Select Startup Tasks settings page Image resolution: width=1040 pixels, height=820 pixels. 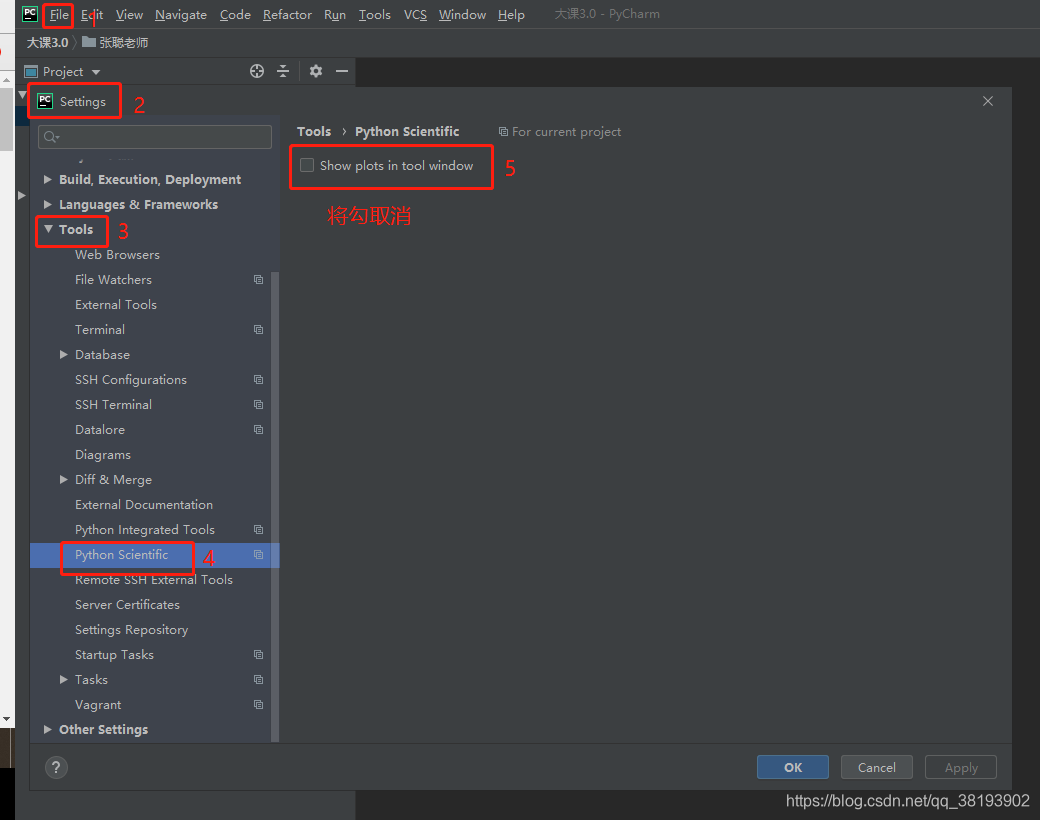coord(114,655)
